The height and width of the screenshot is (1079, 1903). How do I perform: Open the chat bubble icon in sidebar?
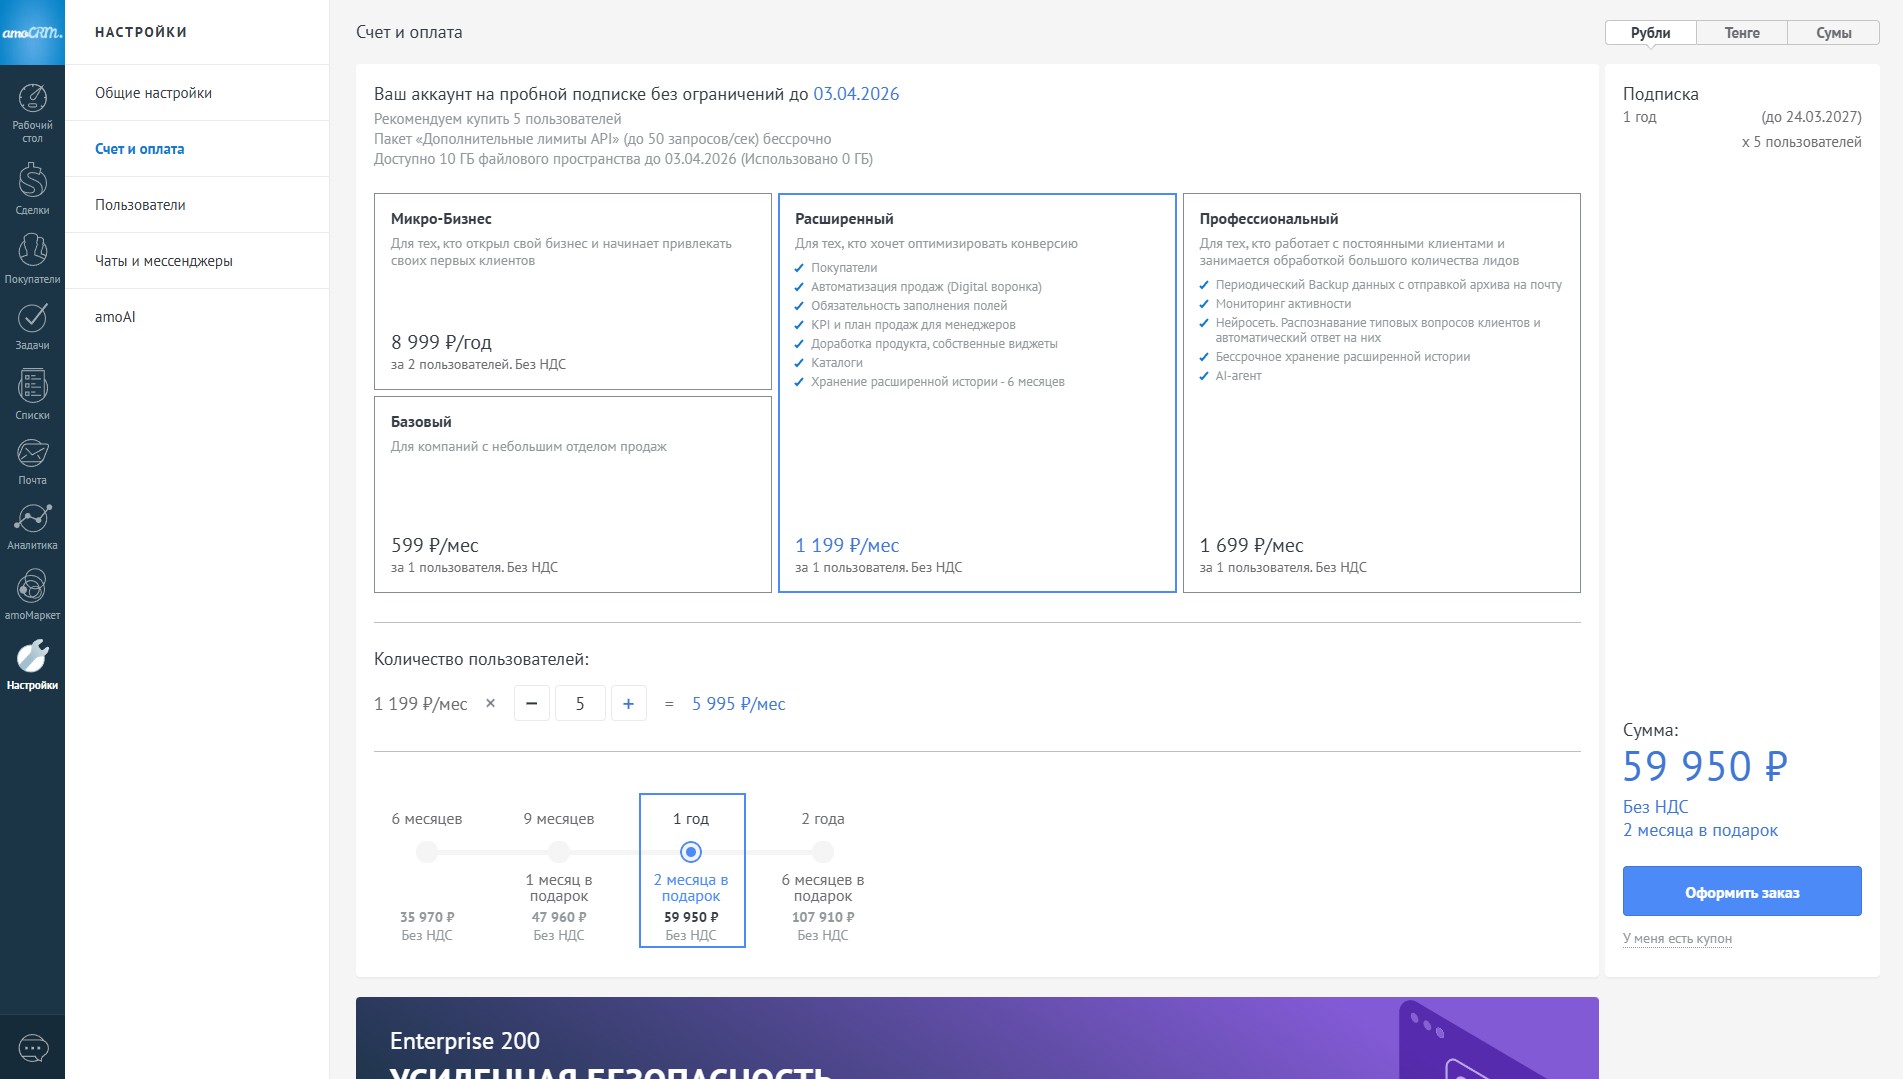pos(33,1047)
